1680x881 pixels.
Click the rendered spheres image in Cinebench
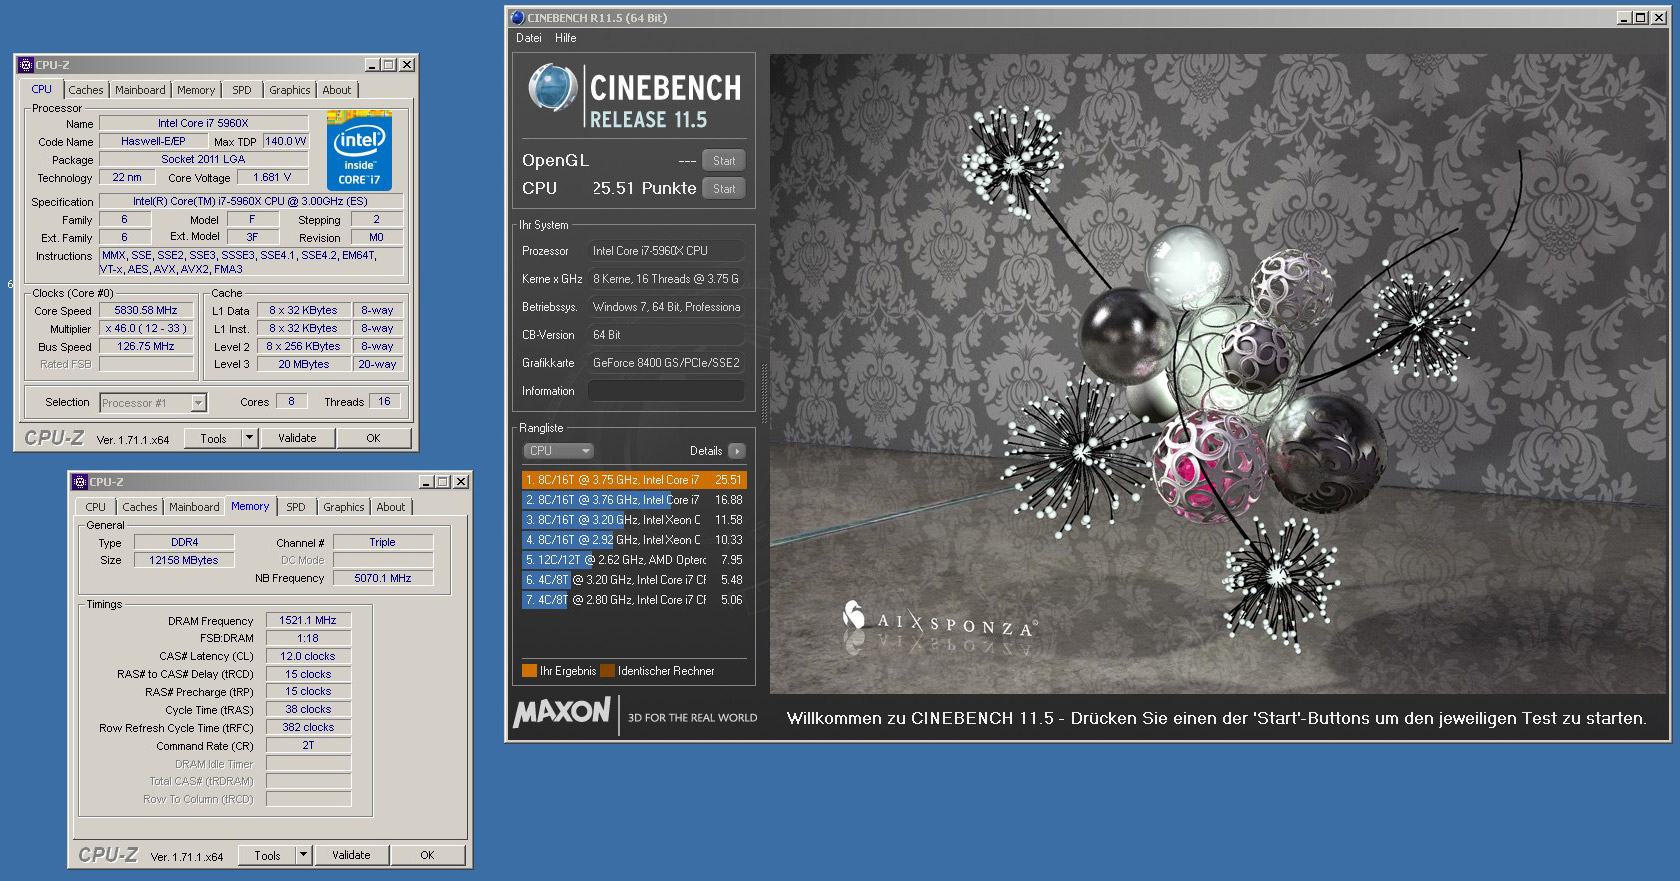pyautogui.click(x=1219, y=374)
